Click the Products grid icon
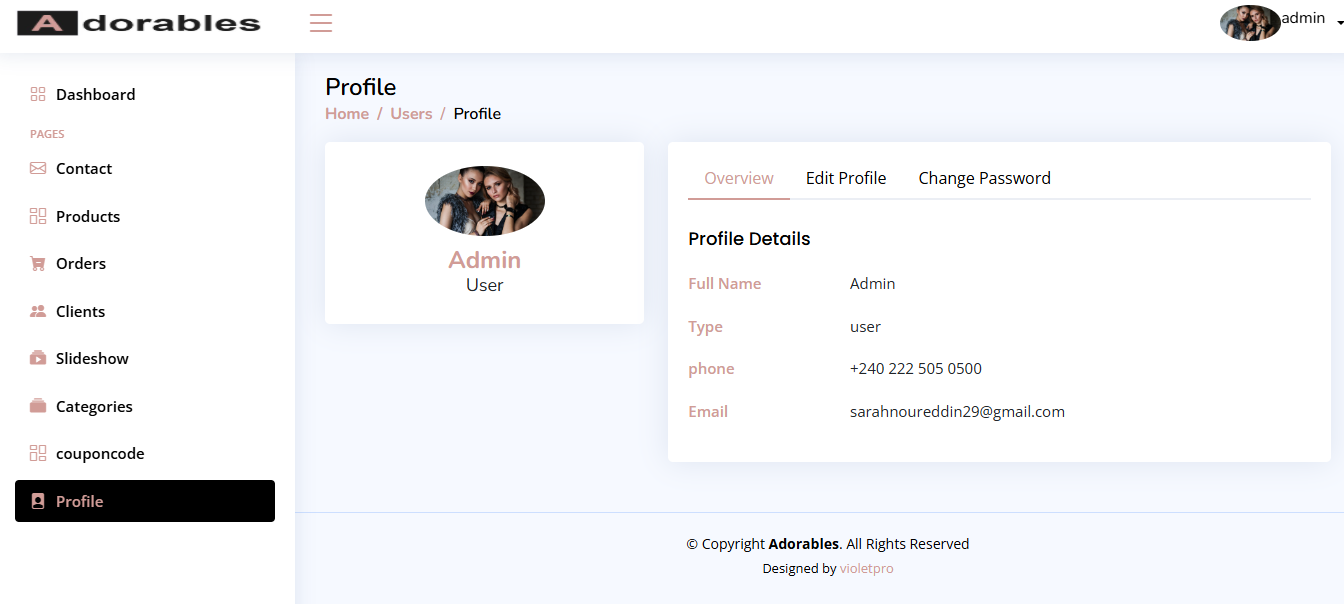Image resolution: width=1344 pixels, height=604 pixels. (x=38, y=216)
